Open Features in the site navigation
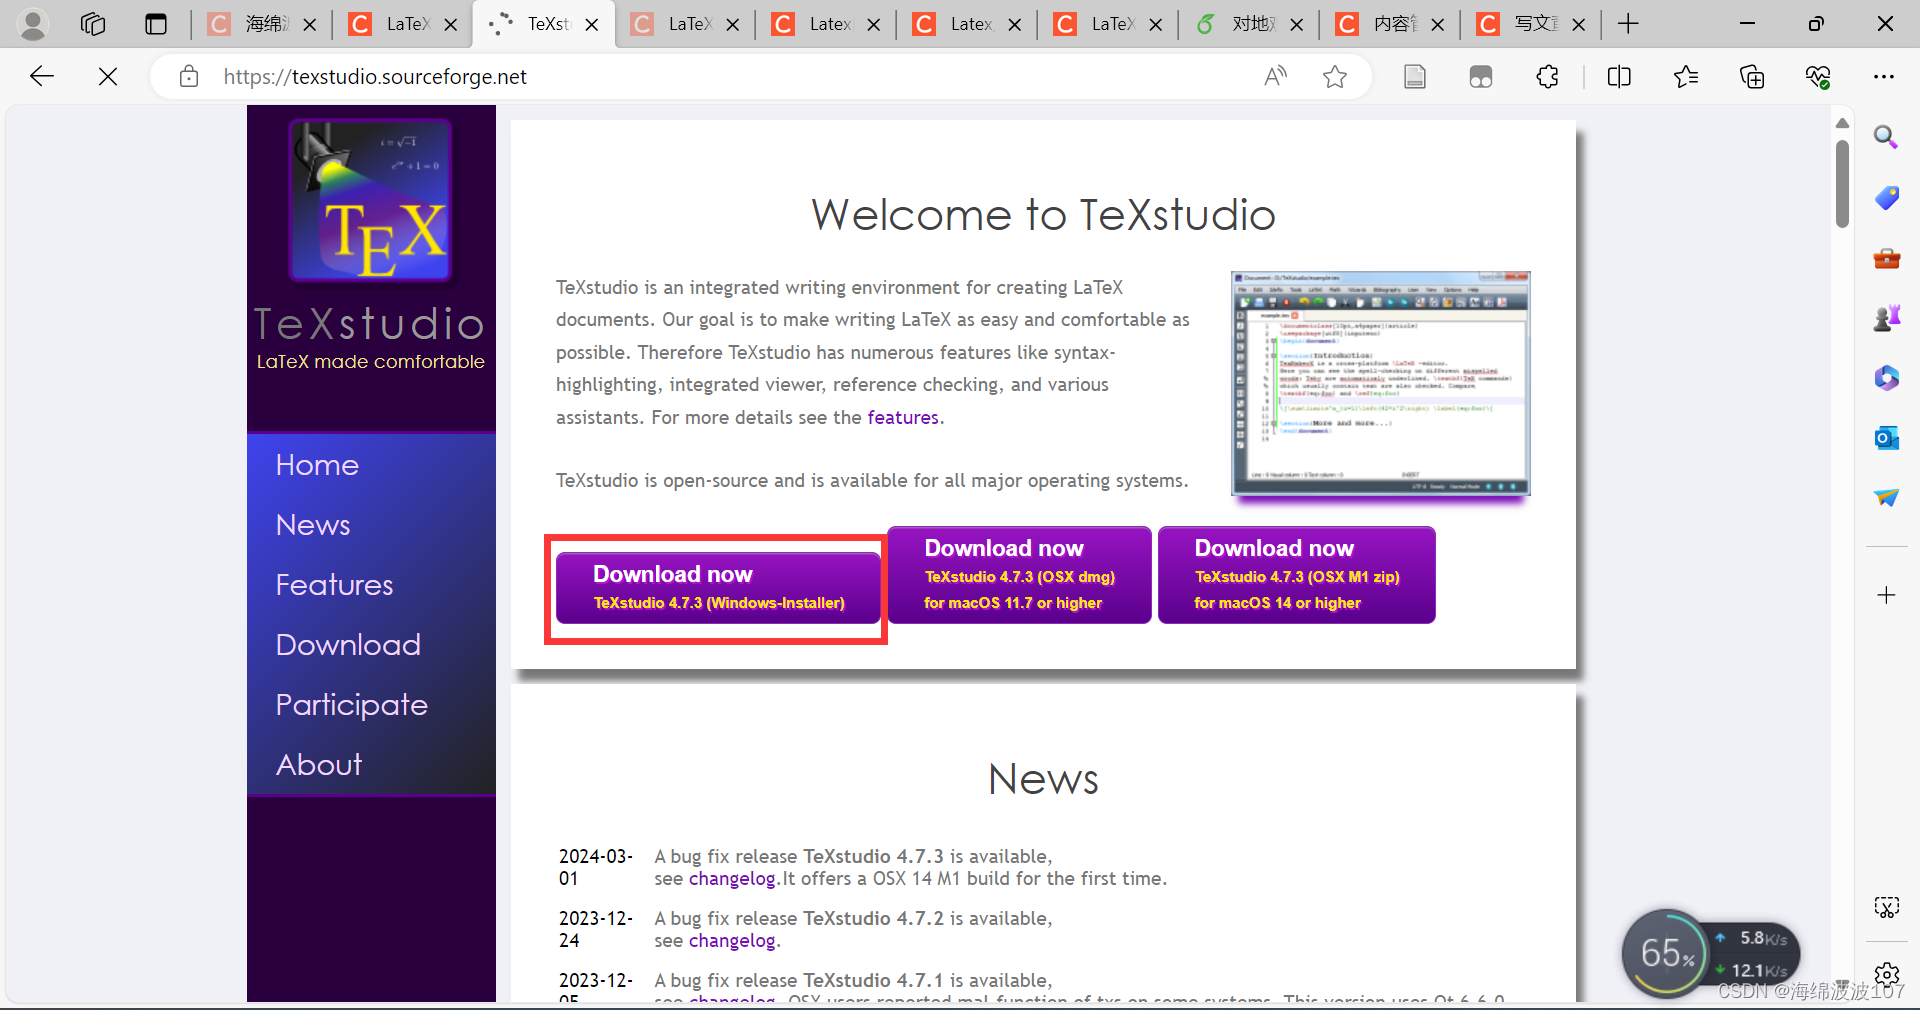The width and height of the screenshot is (1920, 1010). pos(334,585)
